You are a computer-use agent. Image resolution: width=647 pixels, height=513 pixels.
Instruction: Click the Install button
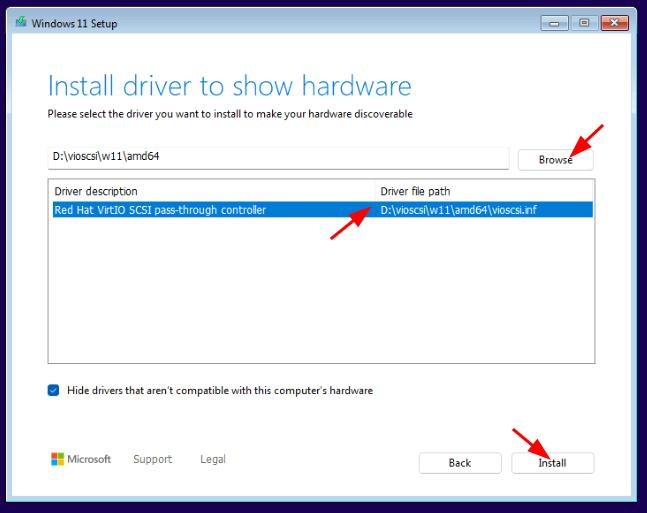point(553,463)
